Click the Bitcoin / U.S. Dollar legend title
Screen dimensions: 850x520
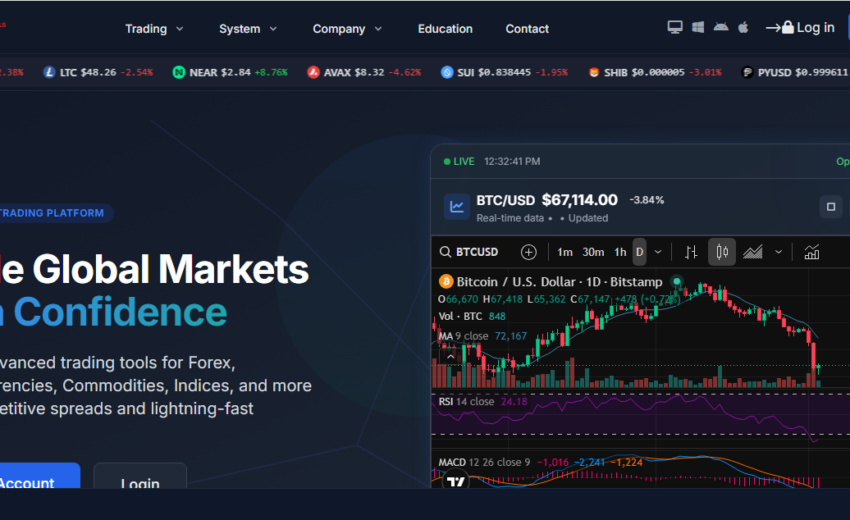coord(559,282)
